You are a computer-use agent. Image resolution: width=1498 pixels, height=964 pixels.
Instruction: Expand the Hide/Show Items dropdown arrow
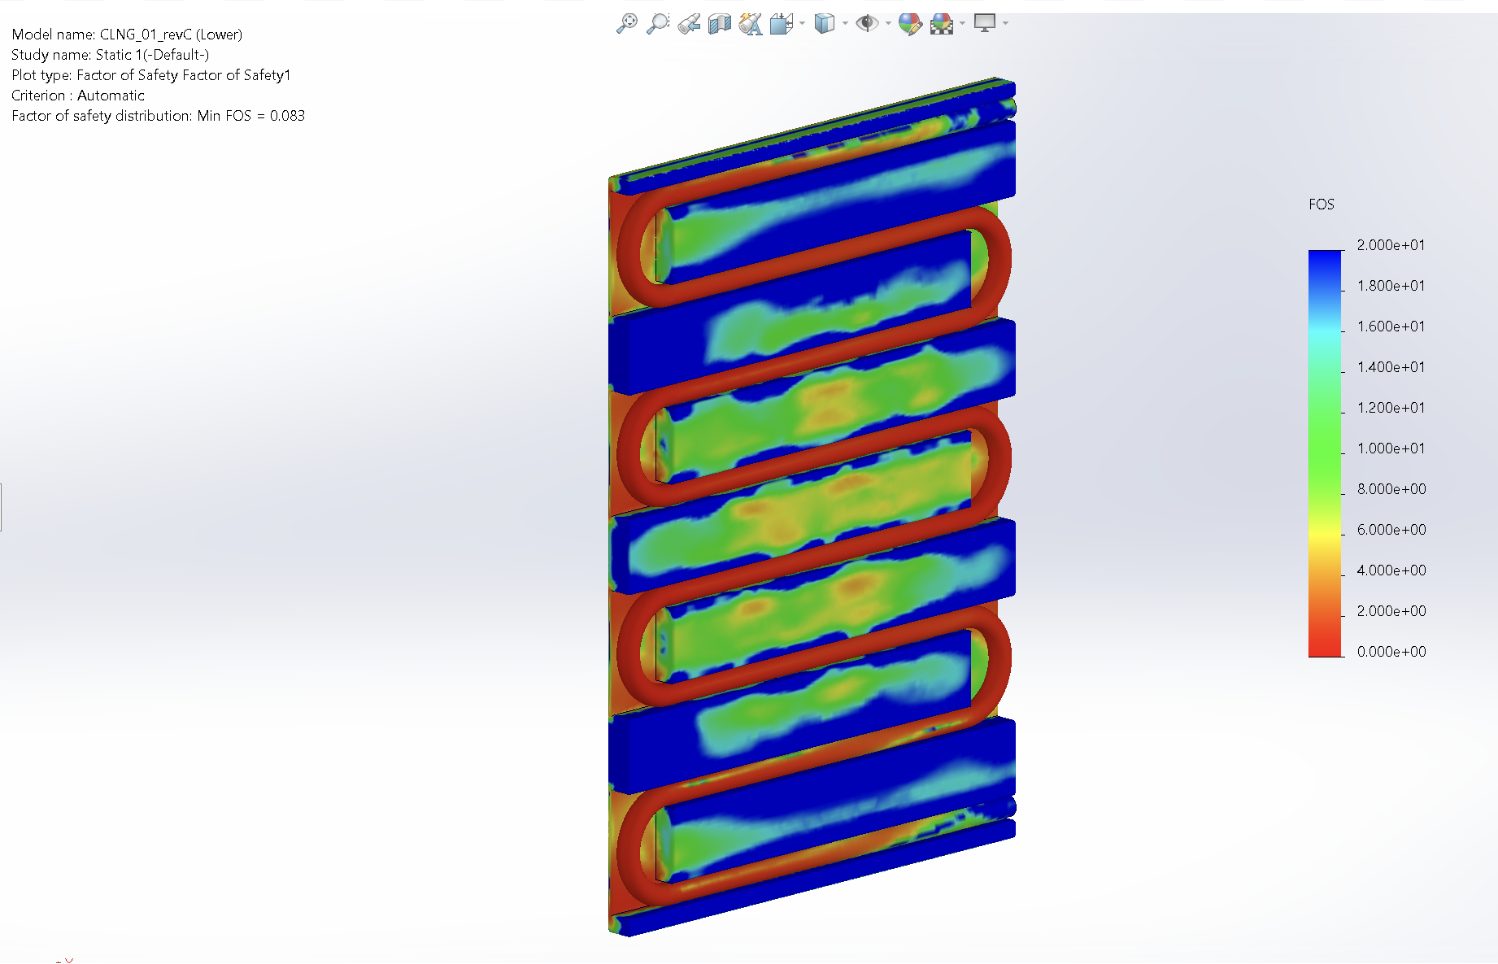click(888, 23)
